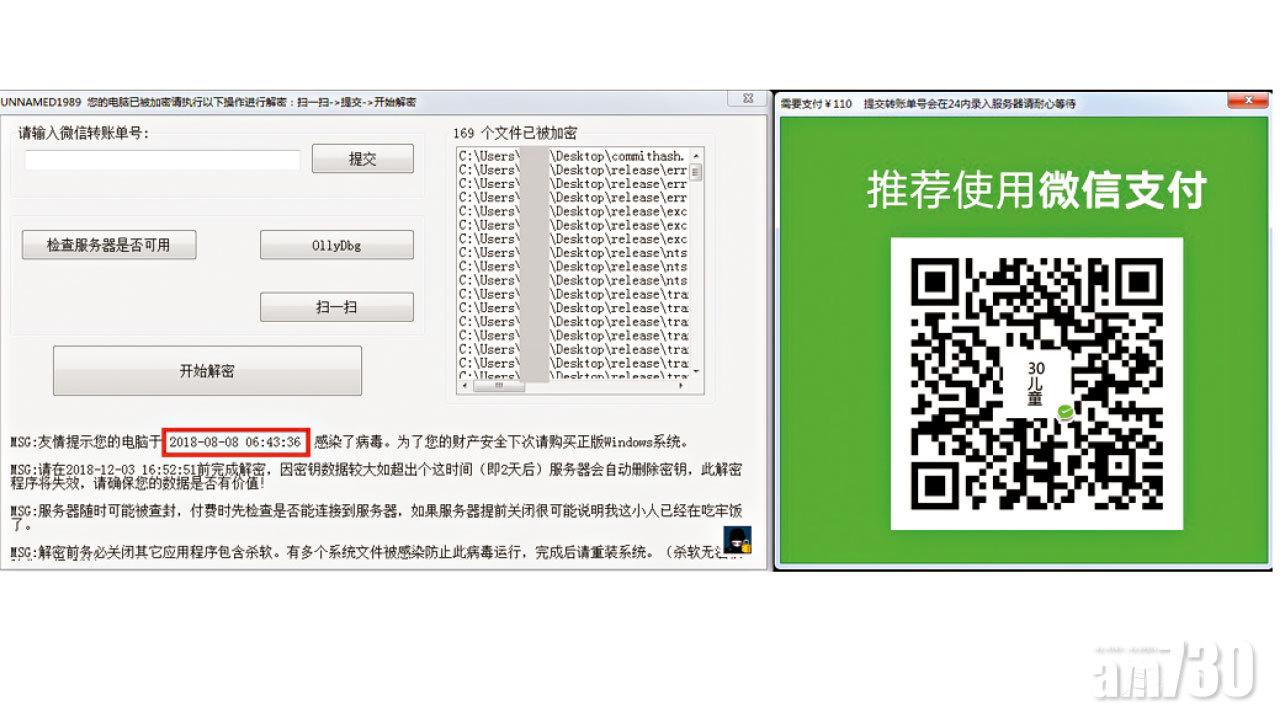Click the right arrow of the horizontal scrollbar

point(681,385)
